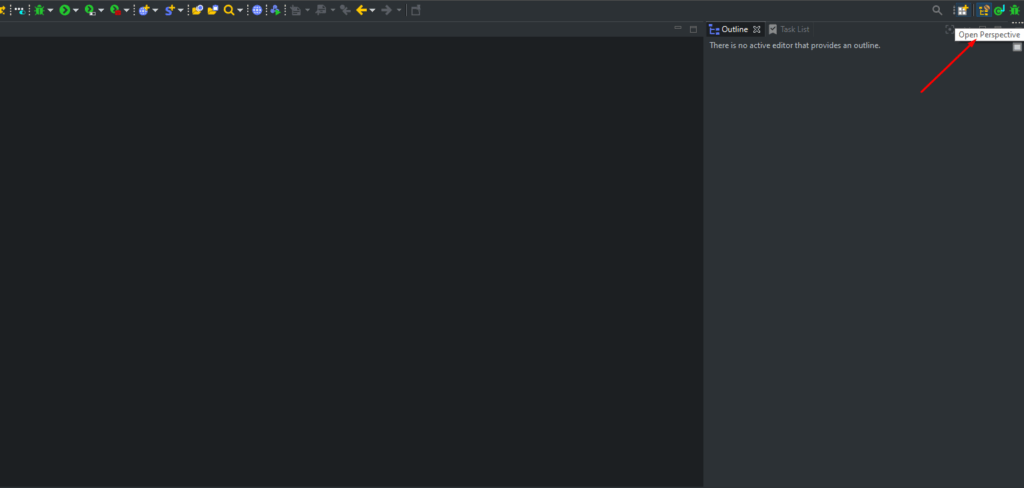Screen dimensions: 1024x488
Task: Expand the Debug dropdown arrow
Action: click(50, 10)
